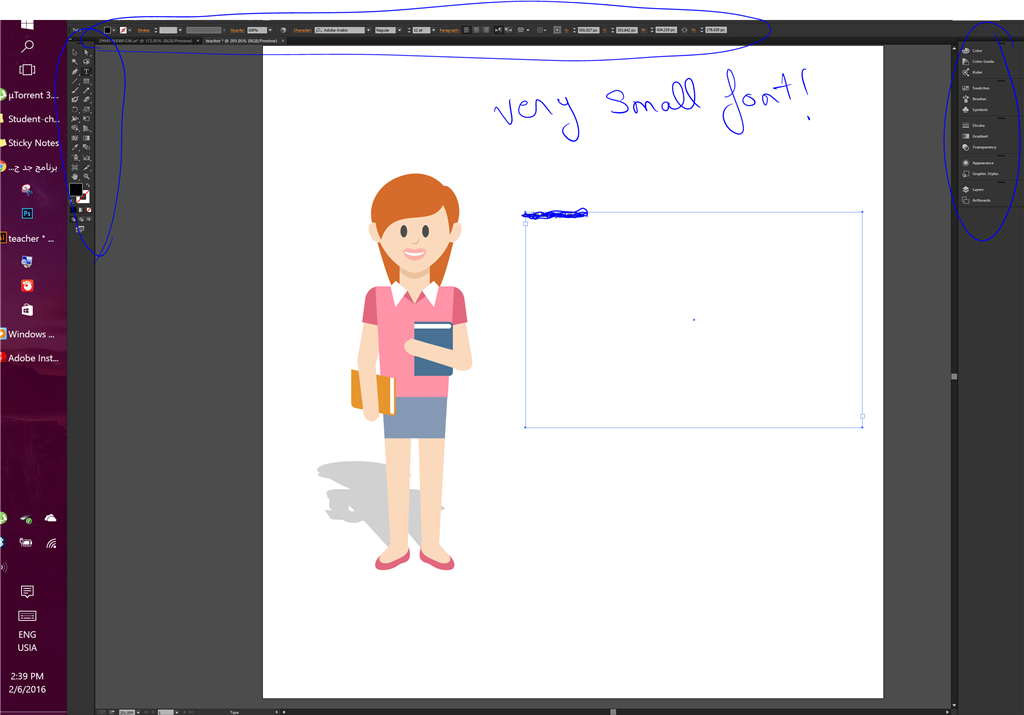Toggle align left paragraph option
This screenshot has width=1024, height=715.
[467, 30]
